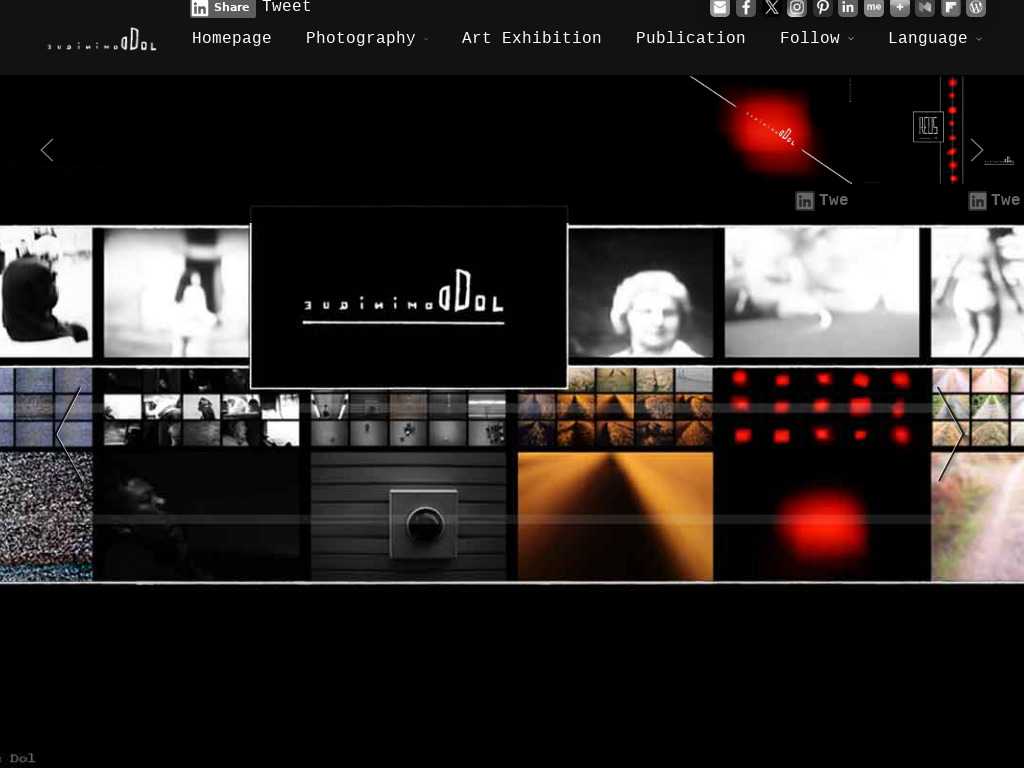
Task: Open the Facebook social icon
Action: pyautogui.click(x=746, y=8)
